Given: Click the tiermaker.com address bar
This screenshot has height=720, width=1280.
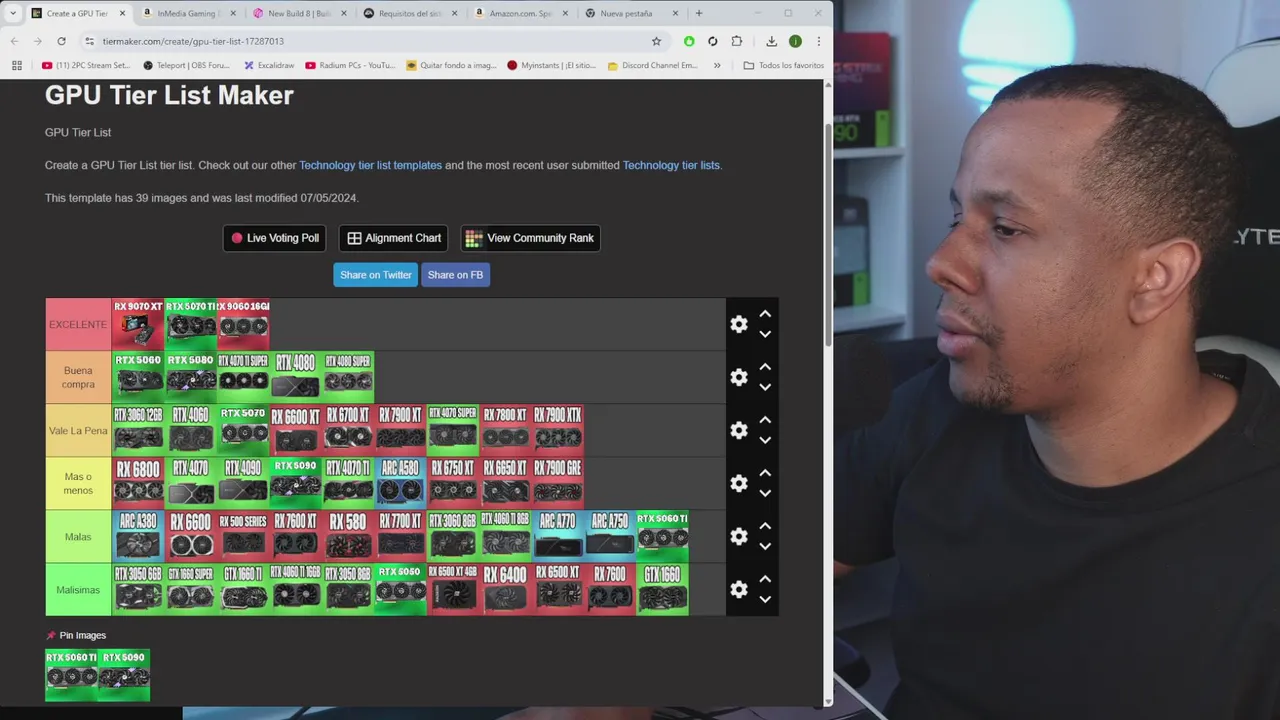Looking at the screenshot, I should pyautogui.click(x=370, y=41).
